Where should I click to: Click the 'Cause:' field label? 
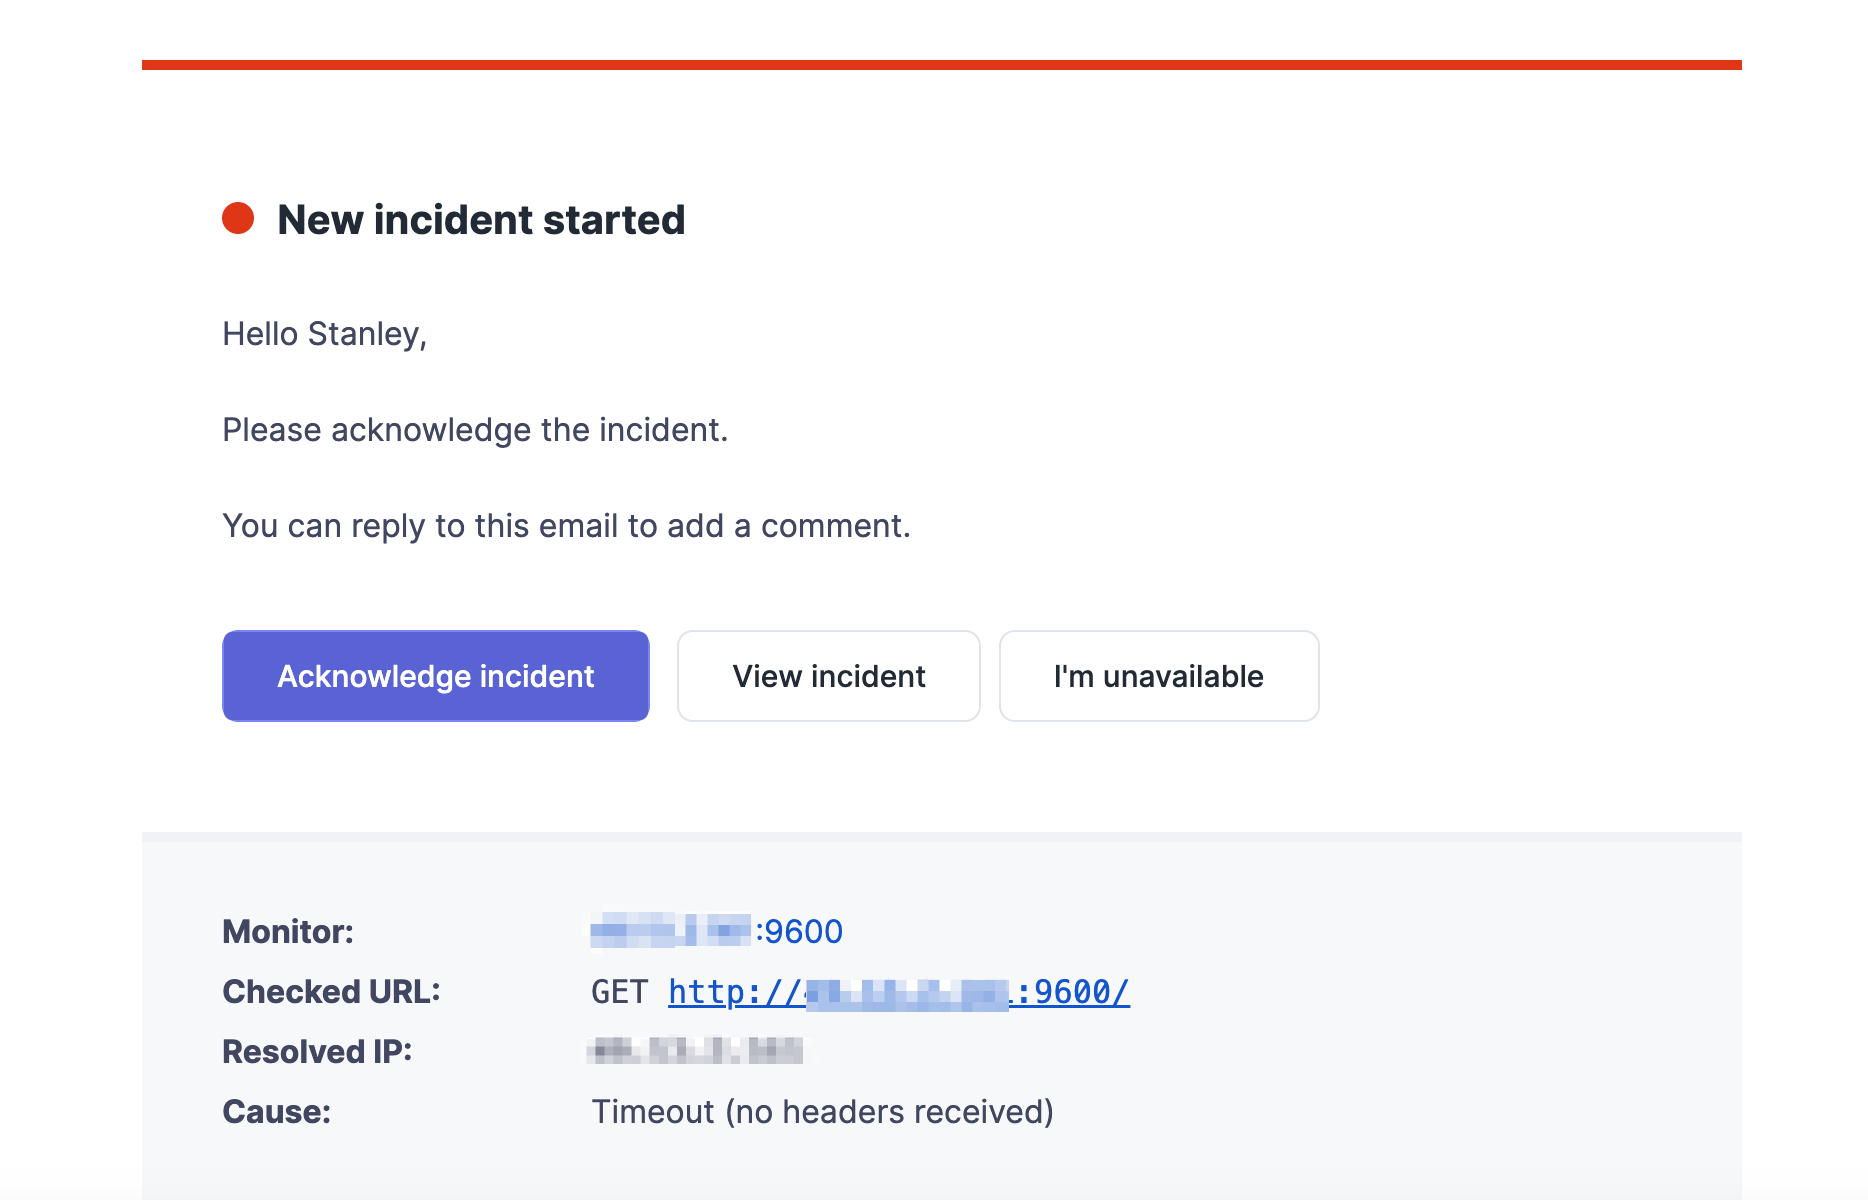(276, 1112)
